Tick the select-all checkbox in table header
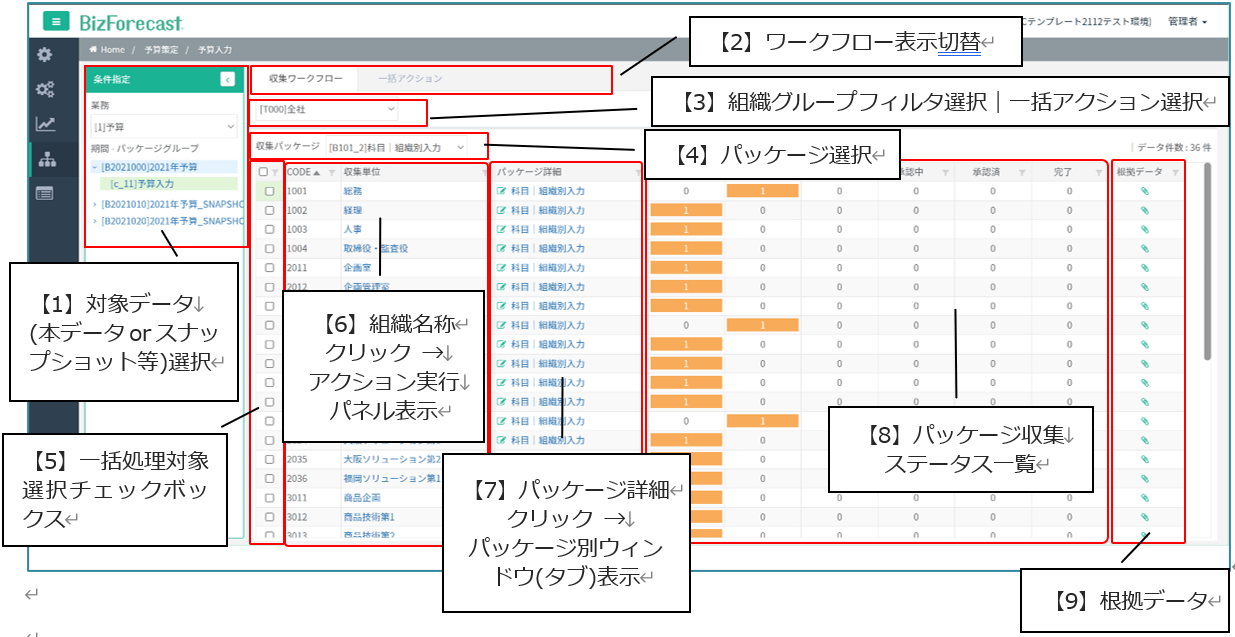 pyautogui.click(x=263, y=172)
